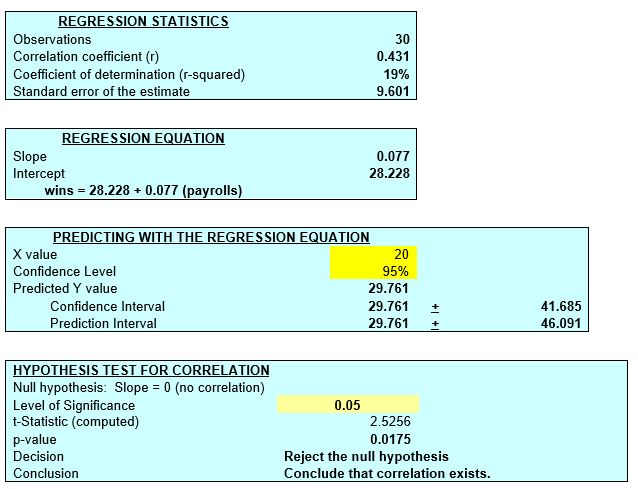Click the Intercept value 28.228

(390, 174)
